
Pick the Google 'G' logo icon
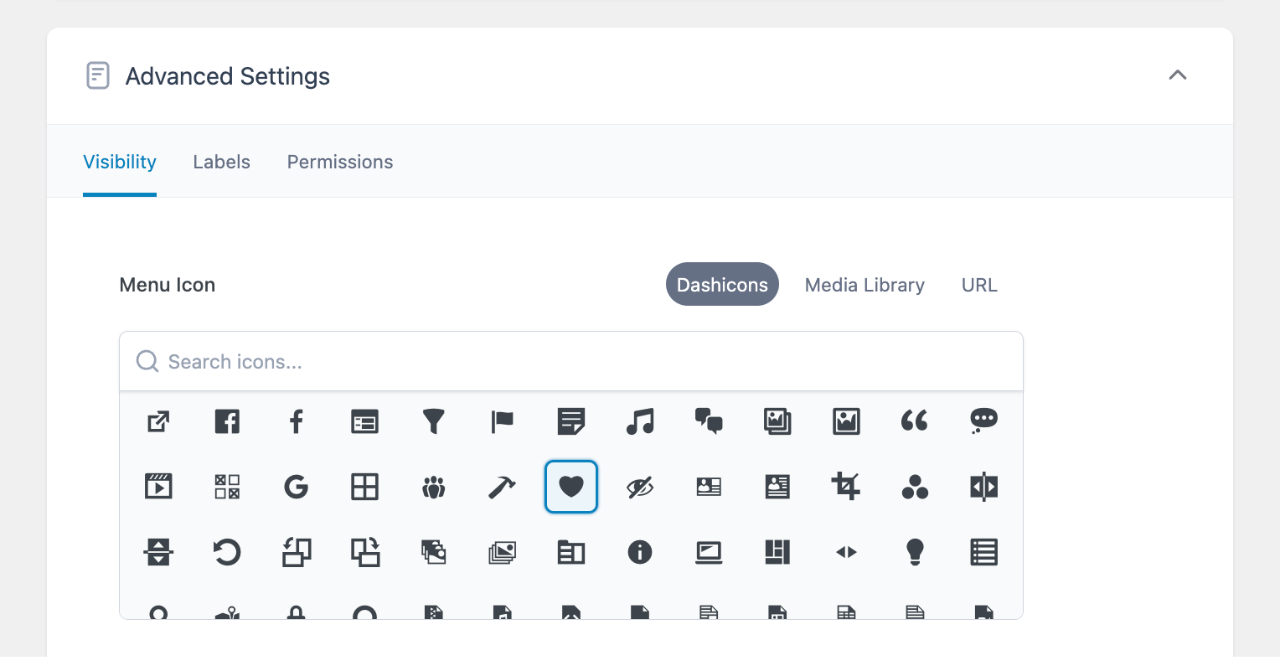point(296,487)
